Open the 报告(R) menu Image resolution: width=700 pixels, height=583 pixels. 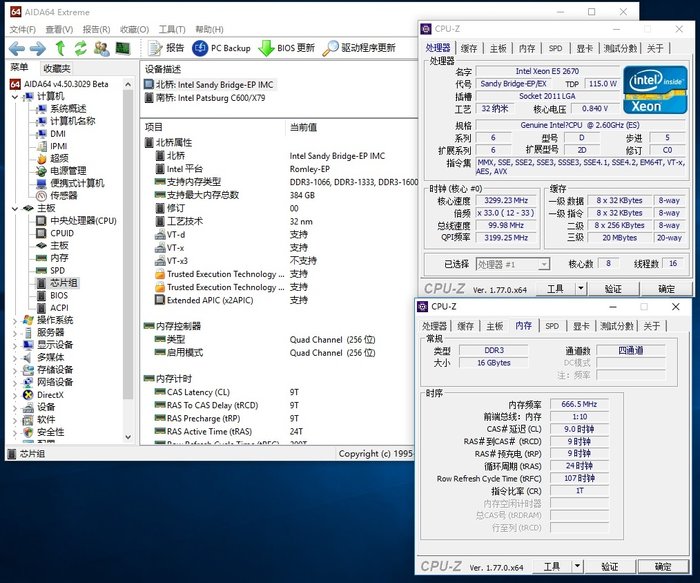point(96,29)
